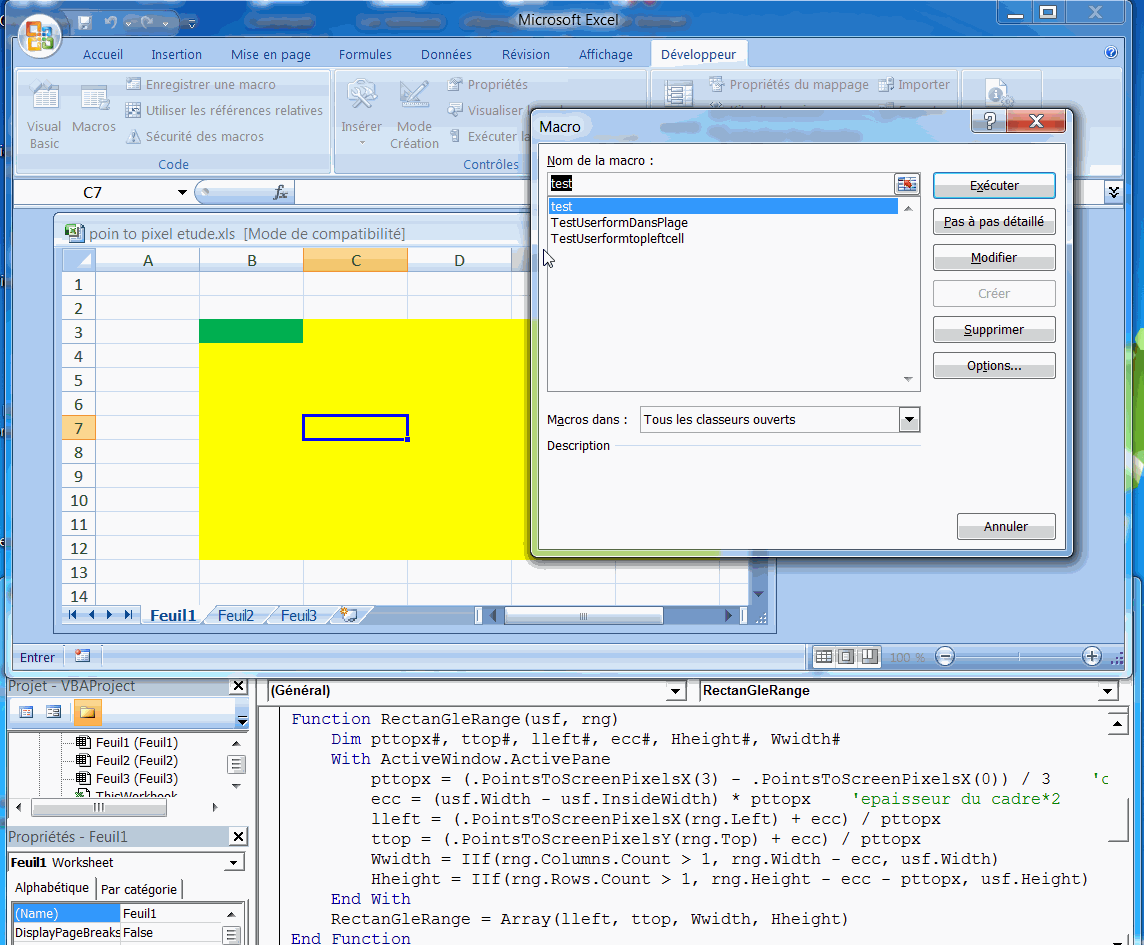Click the zoom slider center marker
Screen dimensions: 1144x945
[1019, 657]
